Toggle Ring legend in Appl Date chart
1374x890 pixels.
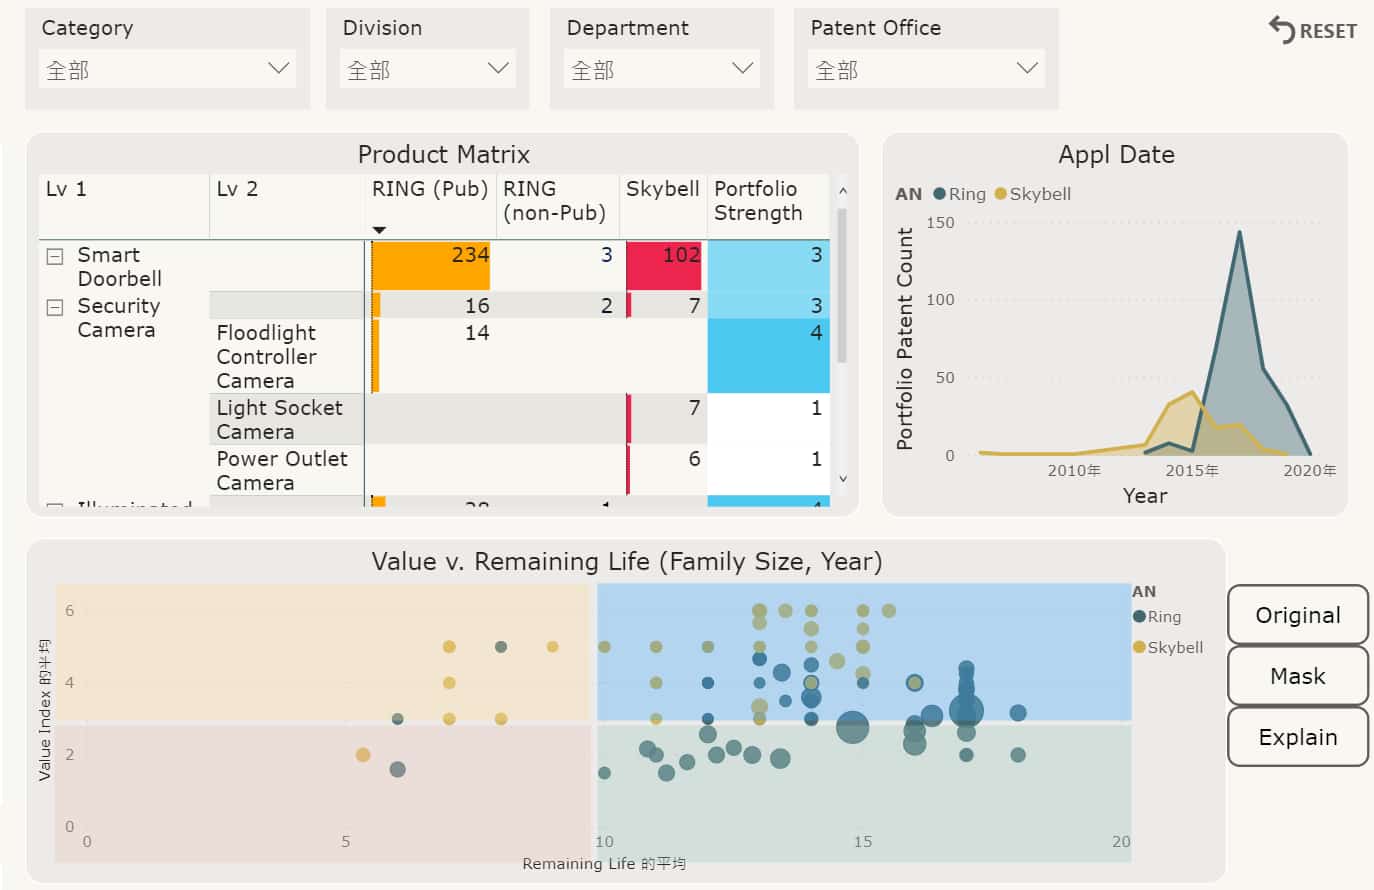[959, 194]
